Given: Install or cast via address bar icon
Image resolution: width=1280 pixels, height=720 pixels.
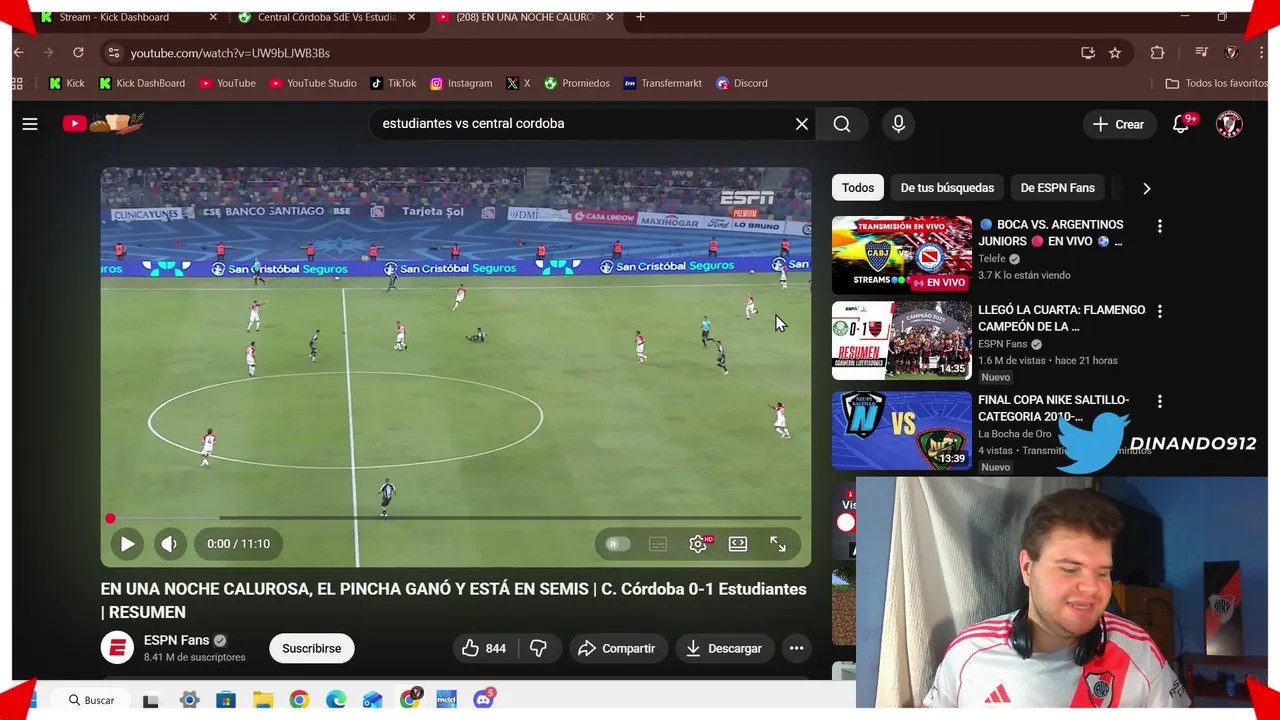Looking at the screenshot, I should 1088,53.
